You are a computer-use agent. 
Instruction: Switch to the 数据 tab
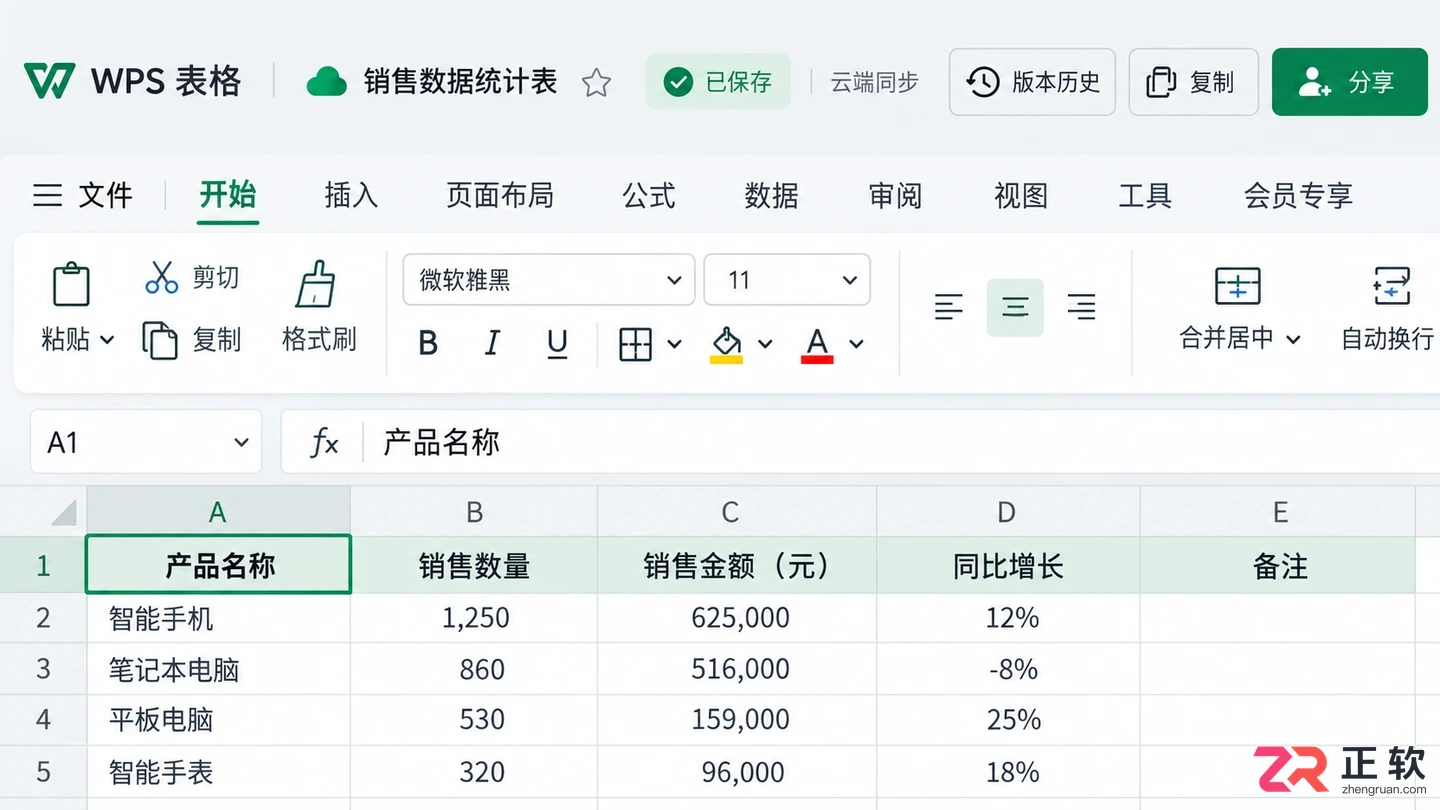771,195
